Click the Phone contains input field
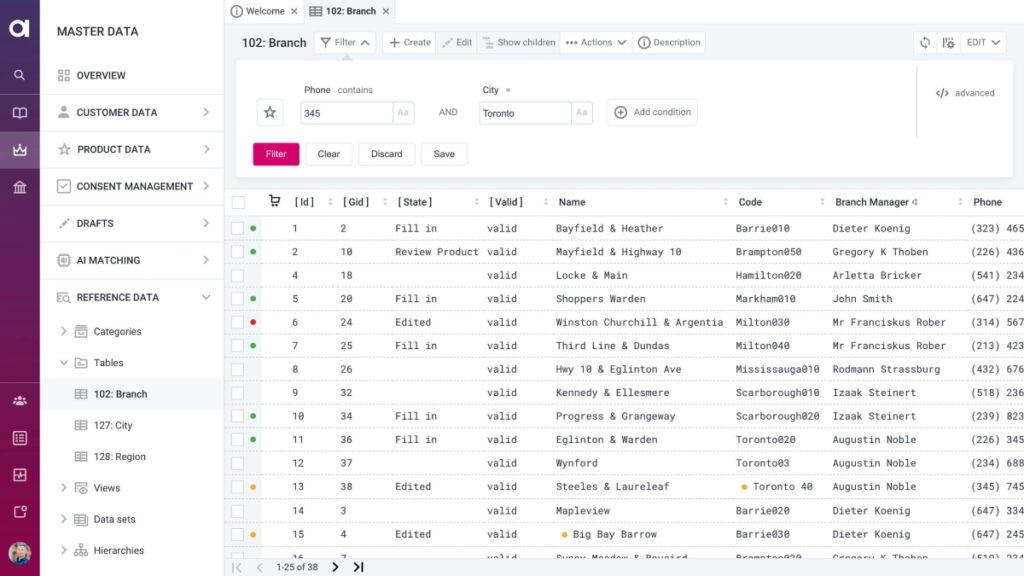The height and width of the screenshot is (576, 1024). (346, 113)
